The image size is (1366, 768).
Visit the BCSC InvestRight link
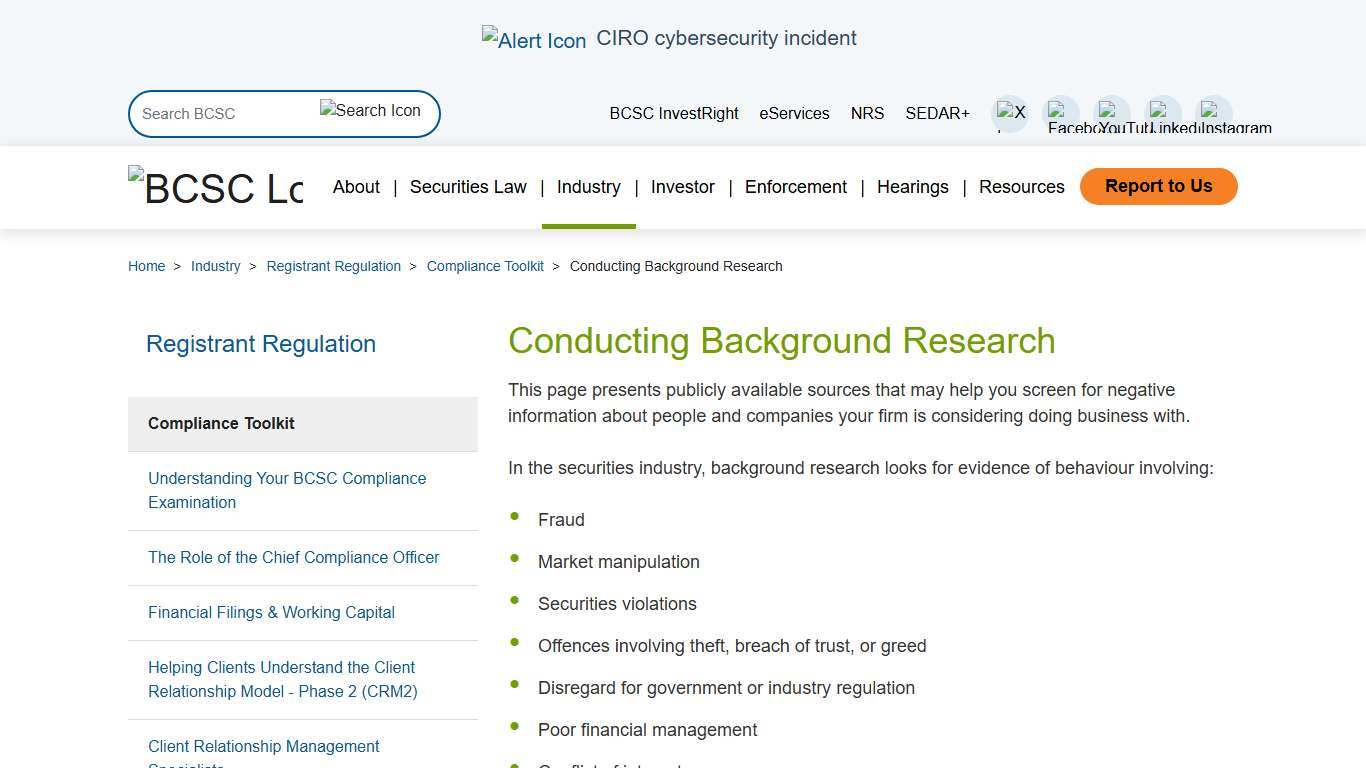coord(673,113)
